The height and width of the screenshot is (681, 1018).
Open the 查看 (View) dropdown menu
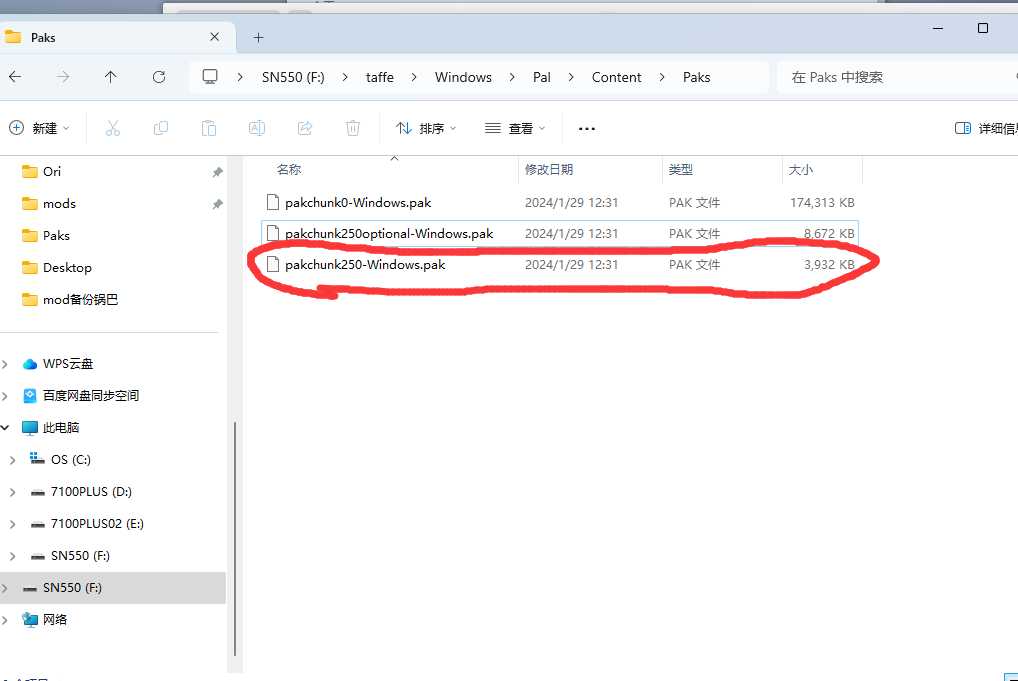[515, 128]
